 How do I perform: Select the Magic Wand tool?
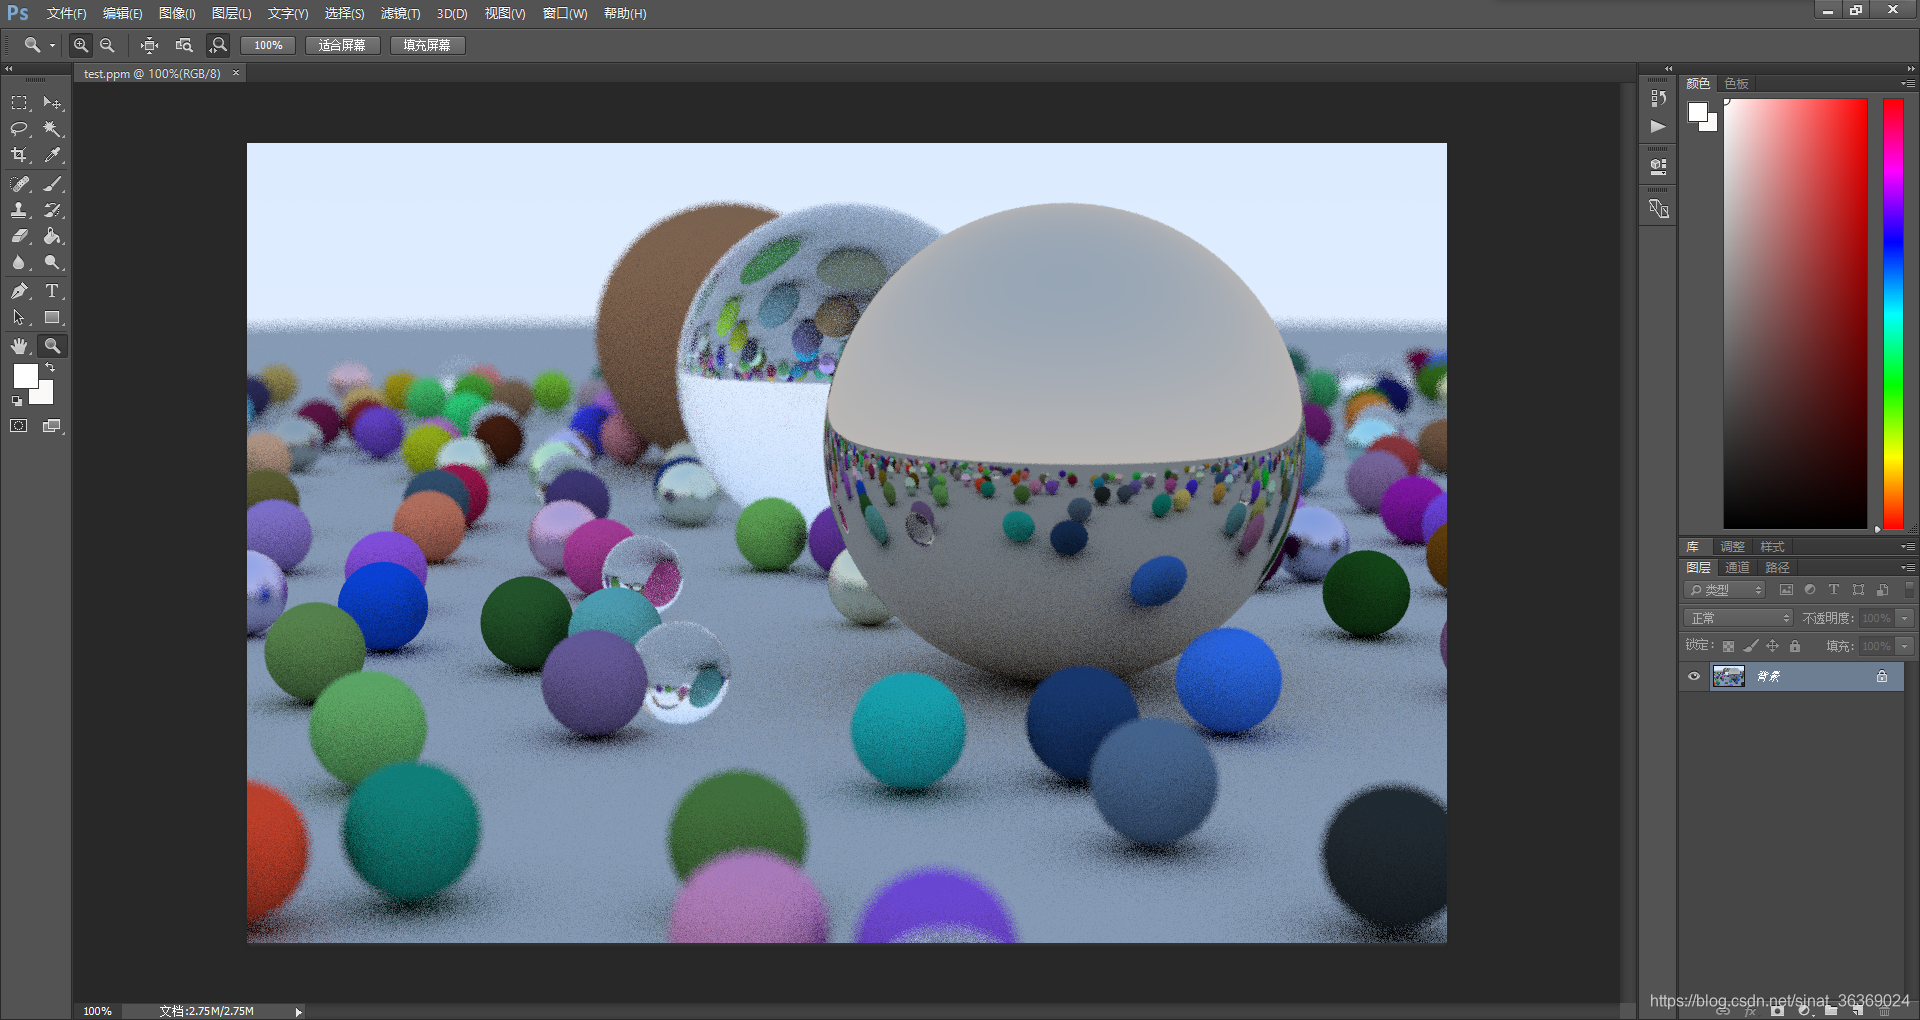click(52, 129)
